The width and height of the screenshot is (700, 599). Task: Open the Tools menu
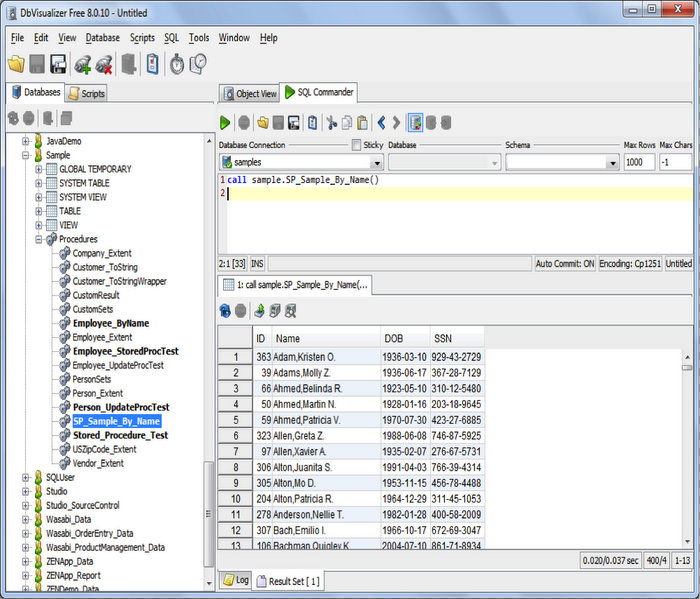(199, 38)
